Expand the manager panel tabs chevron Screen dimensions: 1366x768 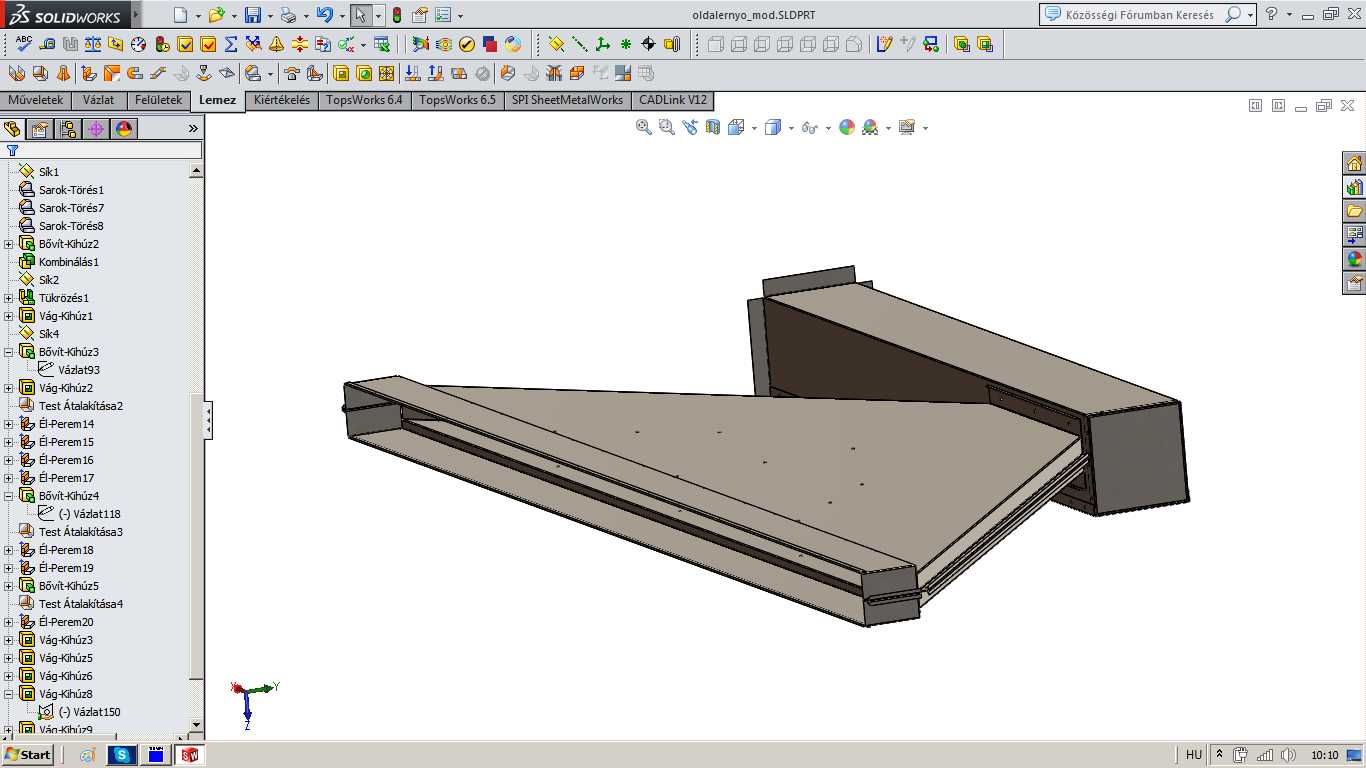coord(193,128)
